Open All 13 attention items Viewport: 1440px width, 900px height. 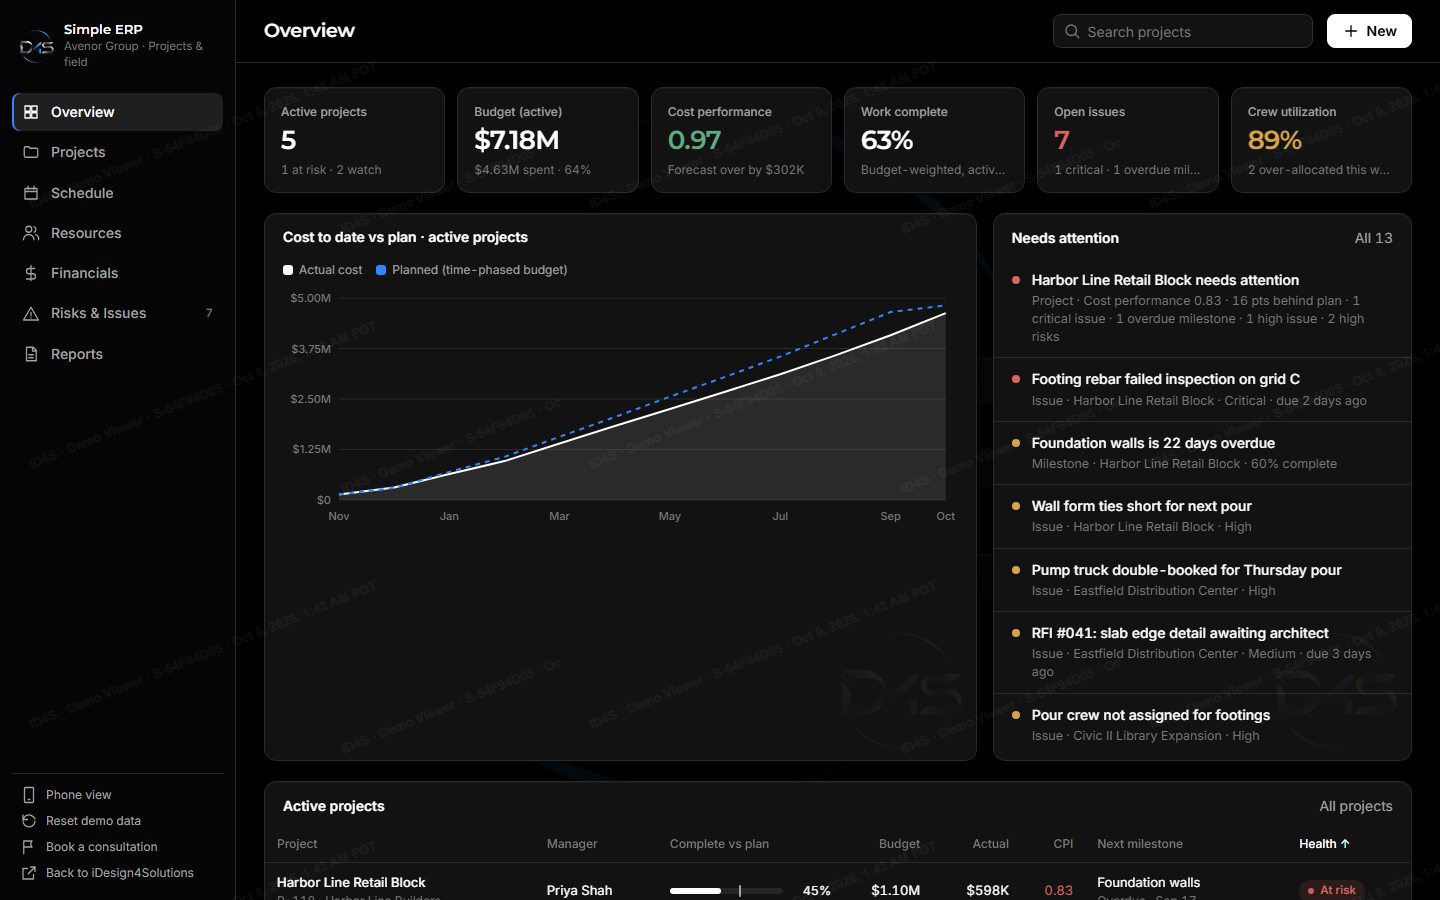[1373, 238]
